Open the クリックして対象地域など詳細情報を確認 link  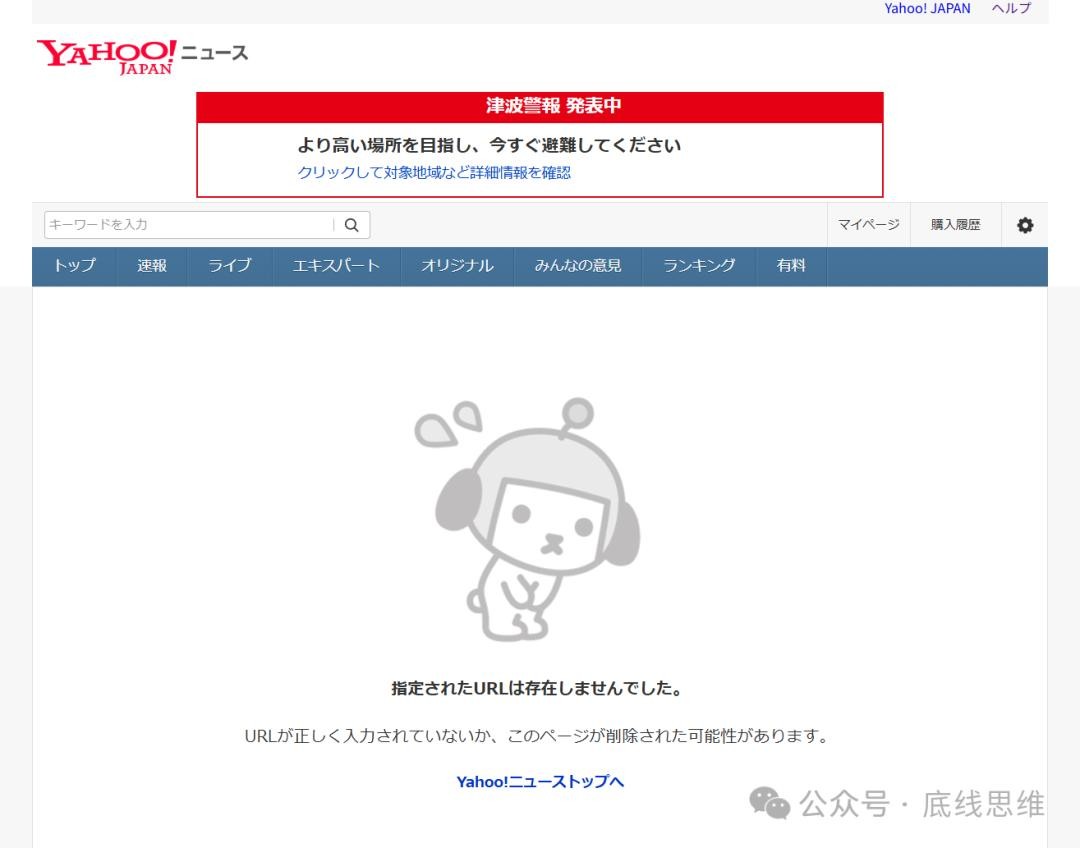click(x=434, y=172)
